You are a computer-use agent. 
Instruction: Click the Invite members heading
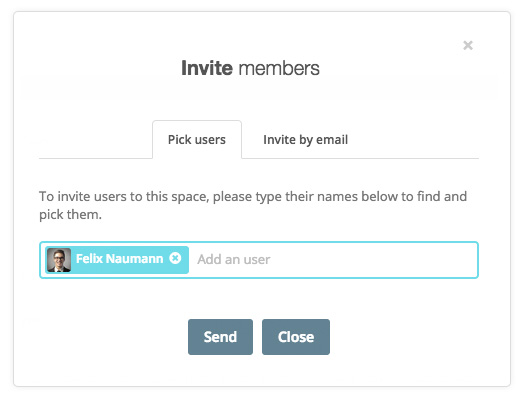pyautogui.click(x=250, y=68)
